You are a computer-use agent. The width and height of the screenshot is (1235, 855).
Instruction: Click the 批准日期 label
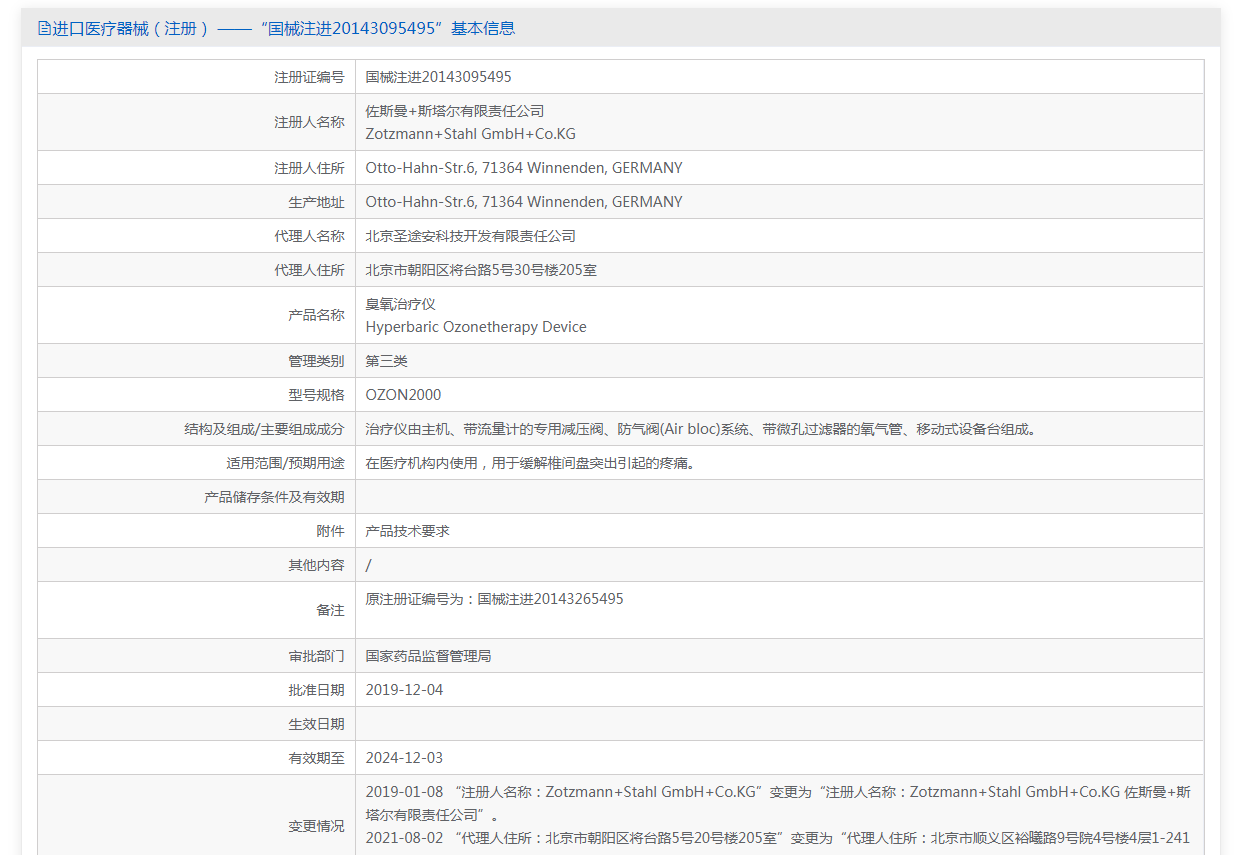(x=317, y=690)
